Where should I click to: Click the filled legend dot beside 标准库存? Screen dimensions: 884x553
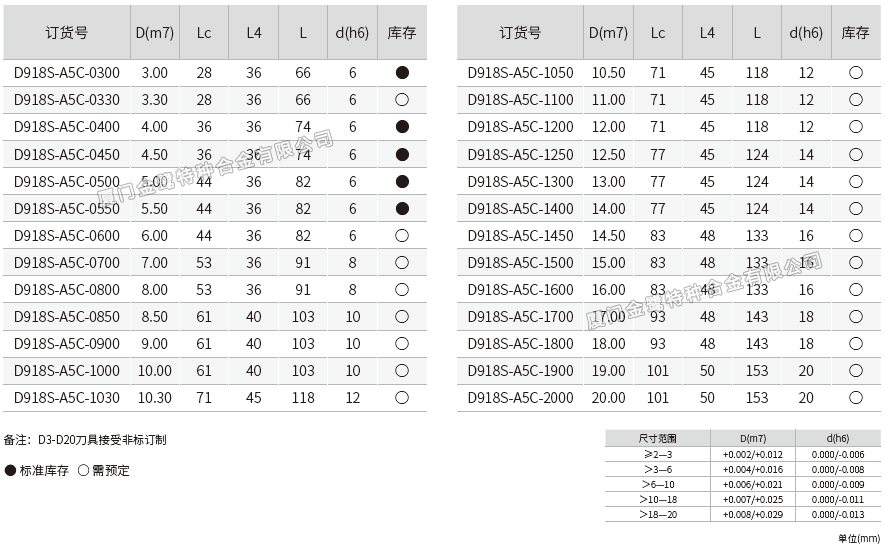point(10,470)
